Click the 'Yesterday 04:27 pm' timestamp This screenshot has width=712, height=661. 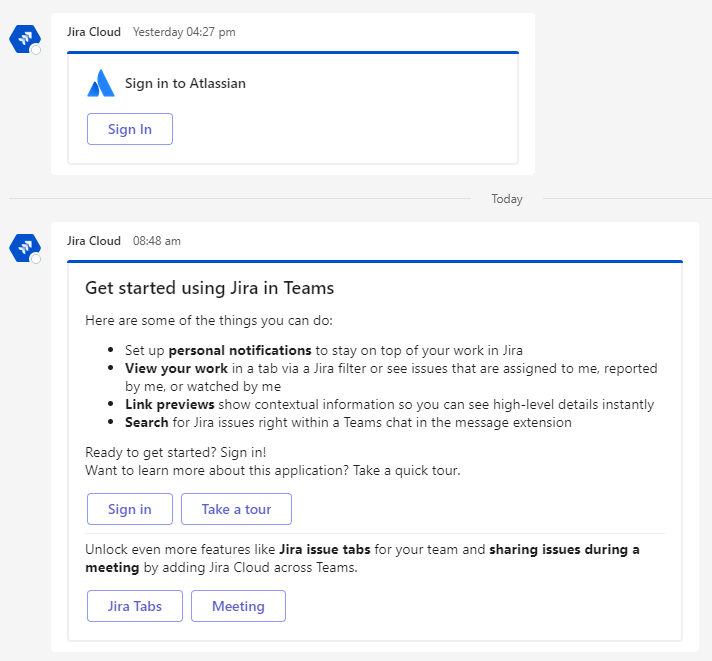(x=184, y=32)
